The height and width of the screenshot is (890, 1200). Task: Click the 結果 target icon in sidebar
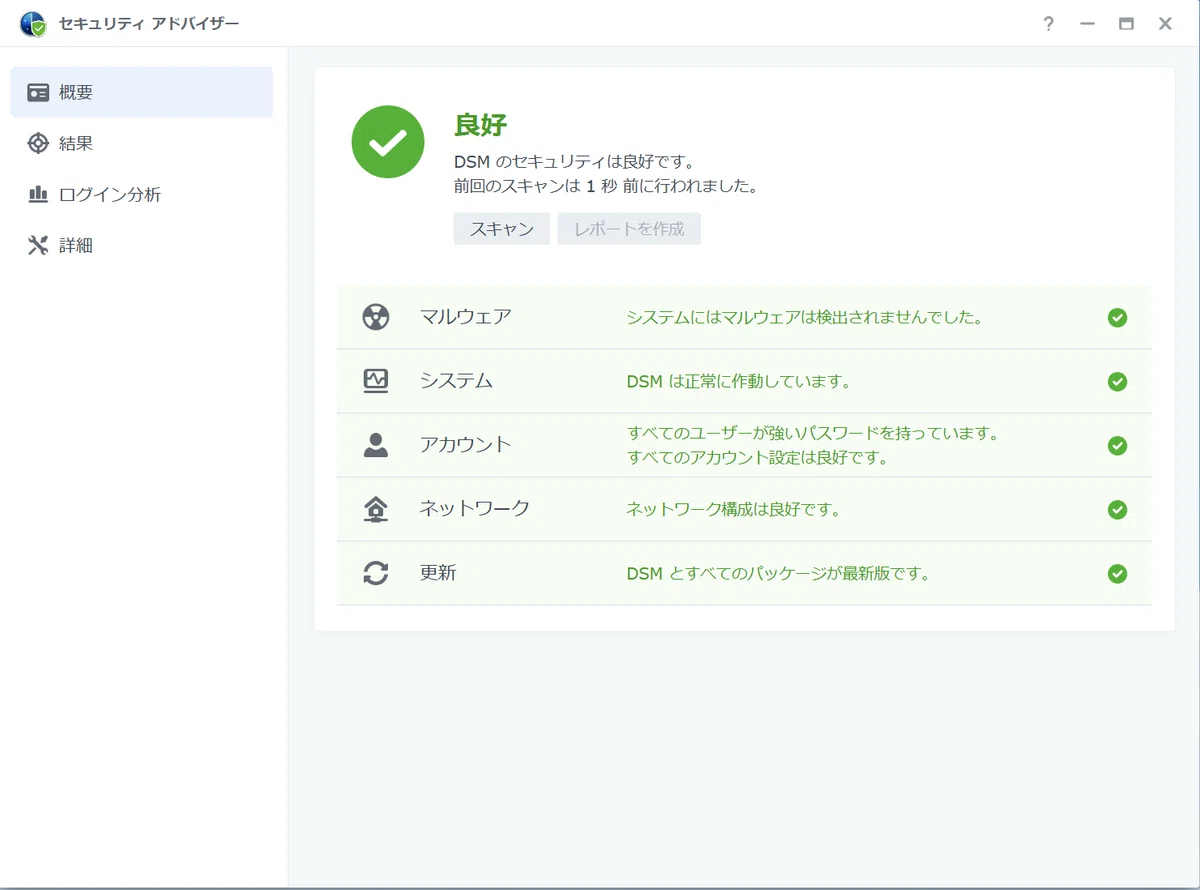point(38,143)
